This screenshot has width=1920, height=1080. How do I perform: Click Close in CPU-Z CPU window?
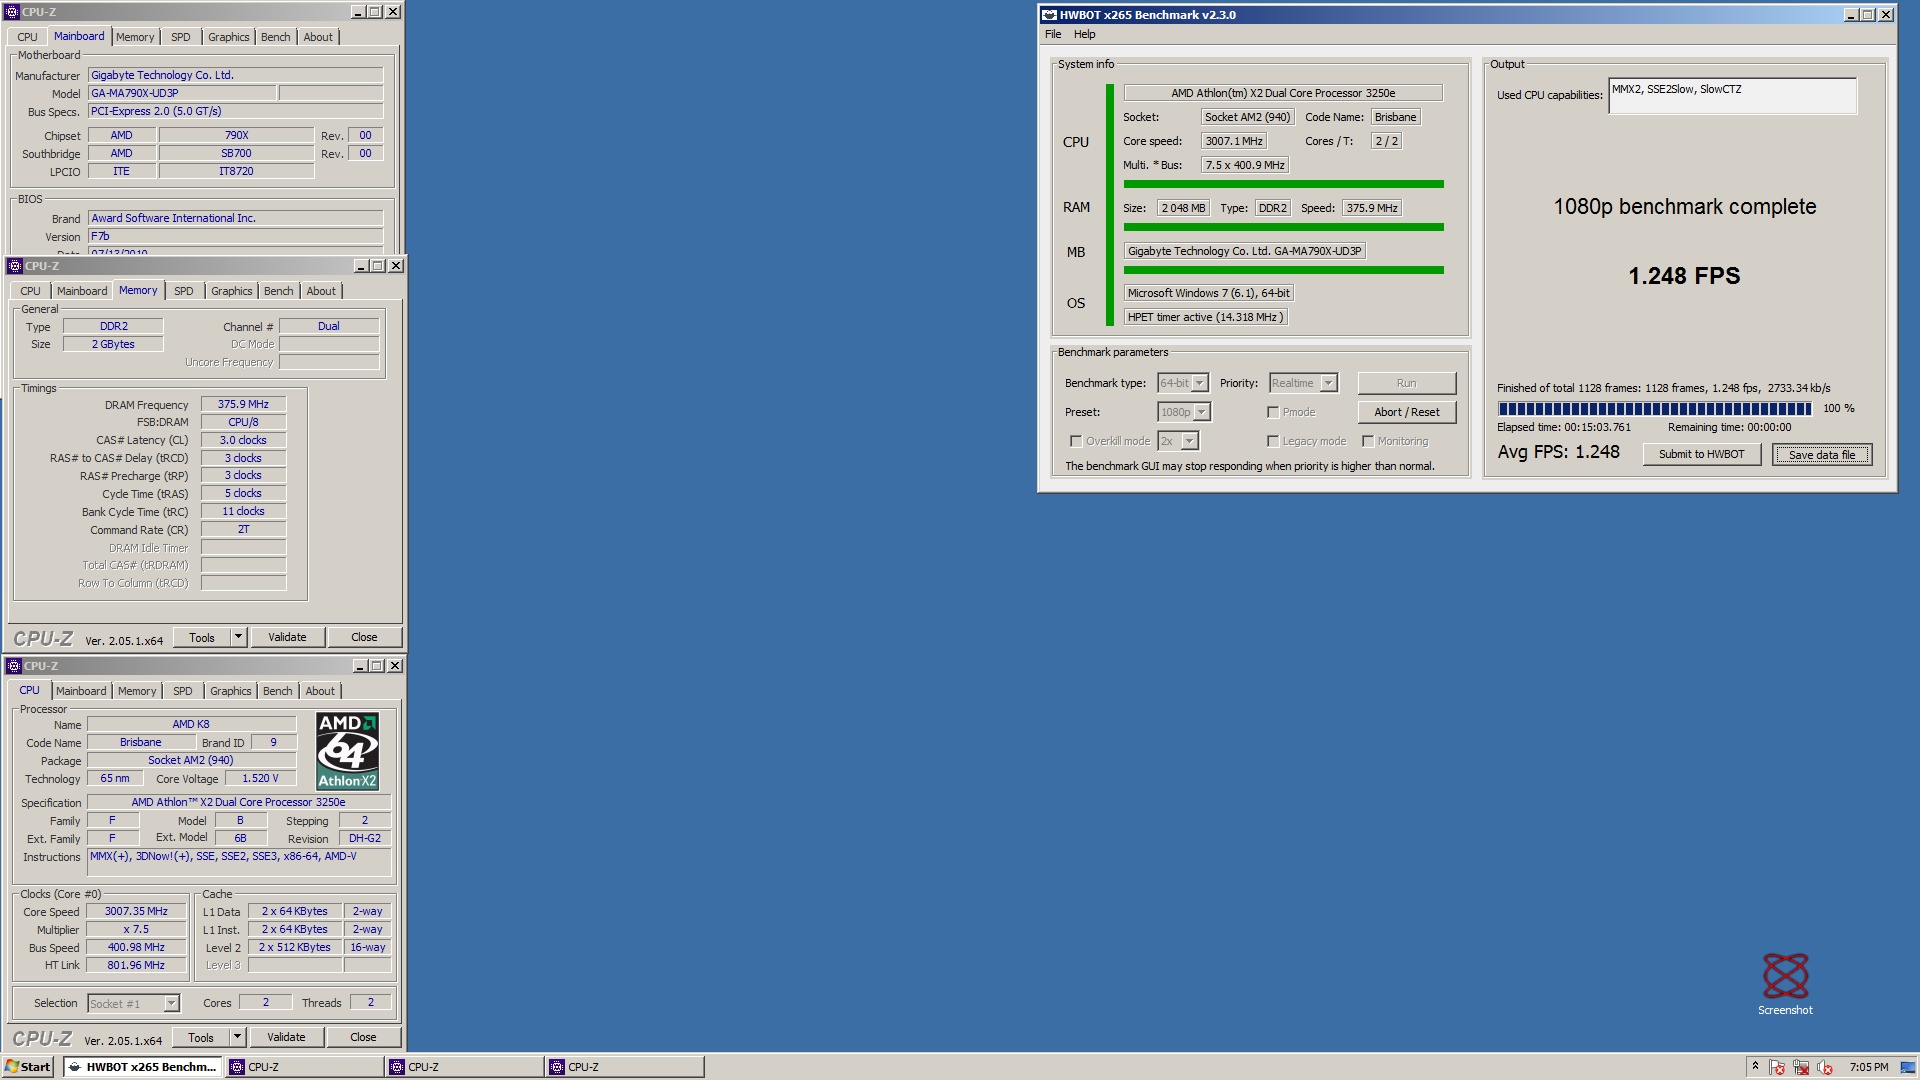pos(363,1037)
